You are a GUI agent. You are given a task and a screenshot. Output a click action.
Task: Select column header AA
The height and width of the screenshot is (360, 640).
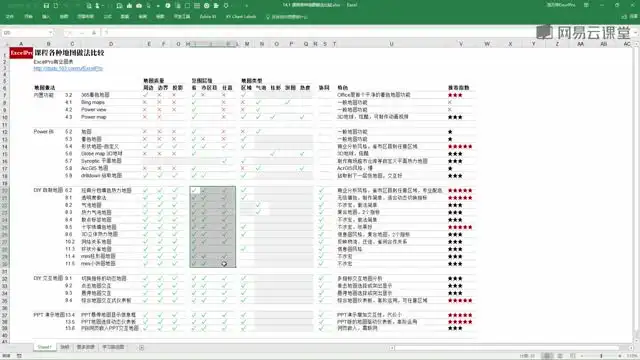(x=580, y=44)
